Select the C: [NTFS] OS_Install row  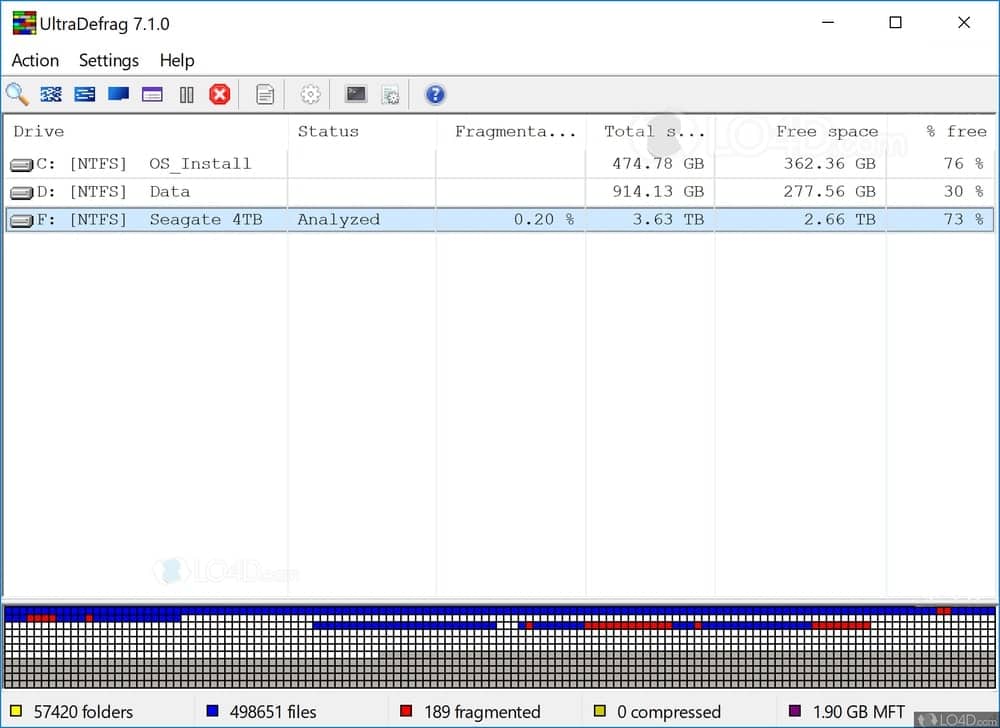pos(499,164)
